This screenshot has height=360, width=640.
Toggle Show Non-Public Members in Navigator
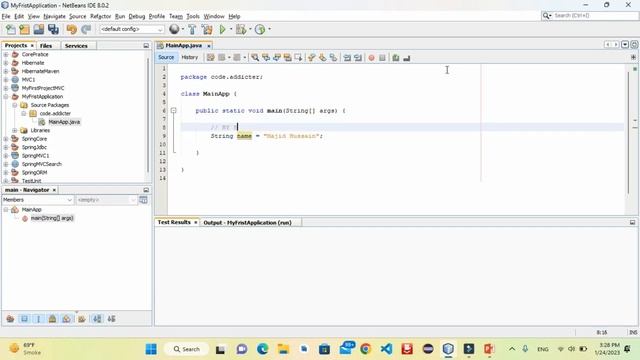pos(52,319)
